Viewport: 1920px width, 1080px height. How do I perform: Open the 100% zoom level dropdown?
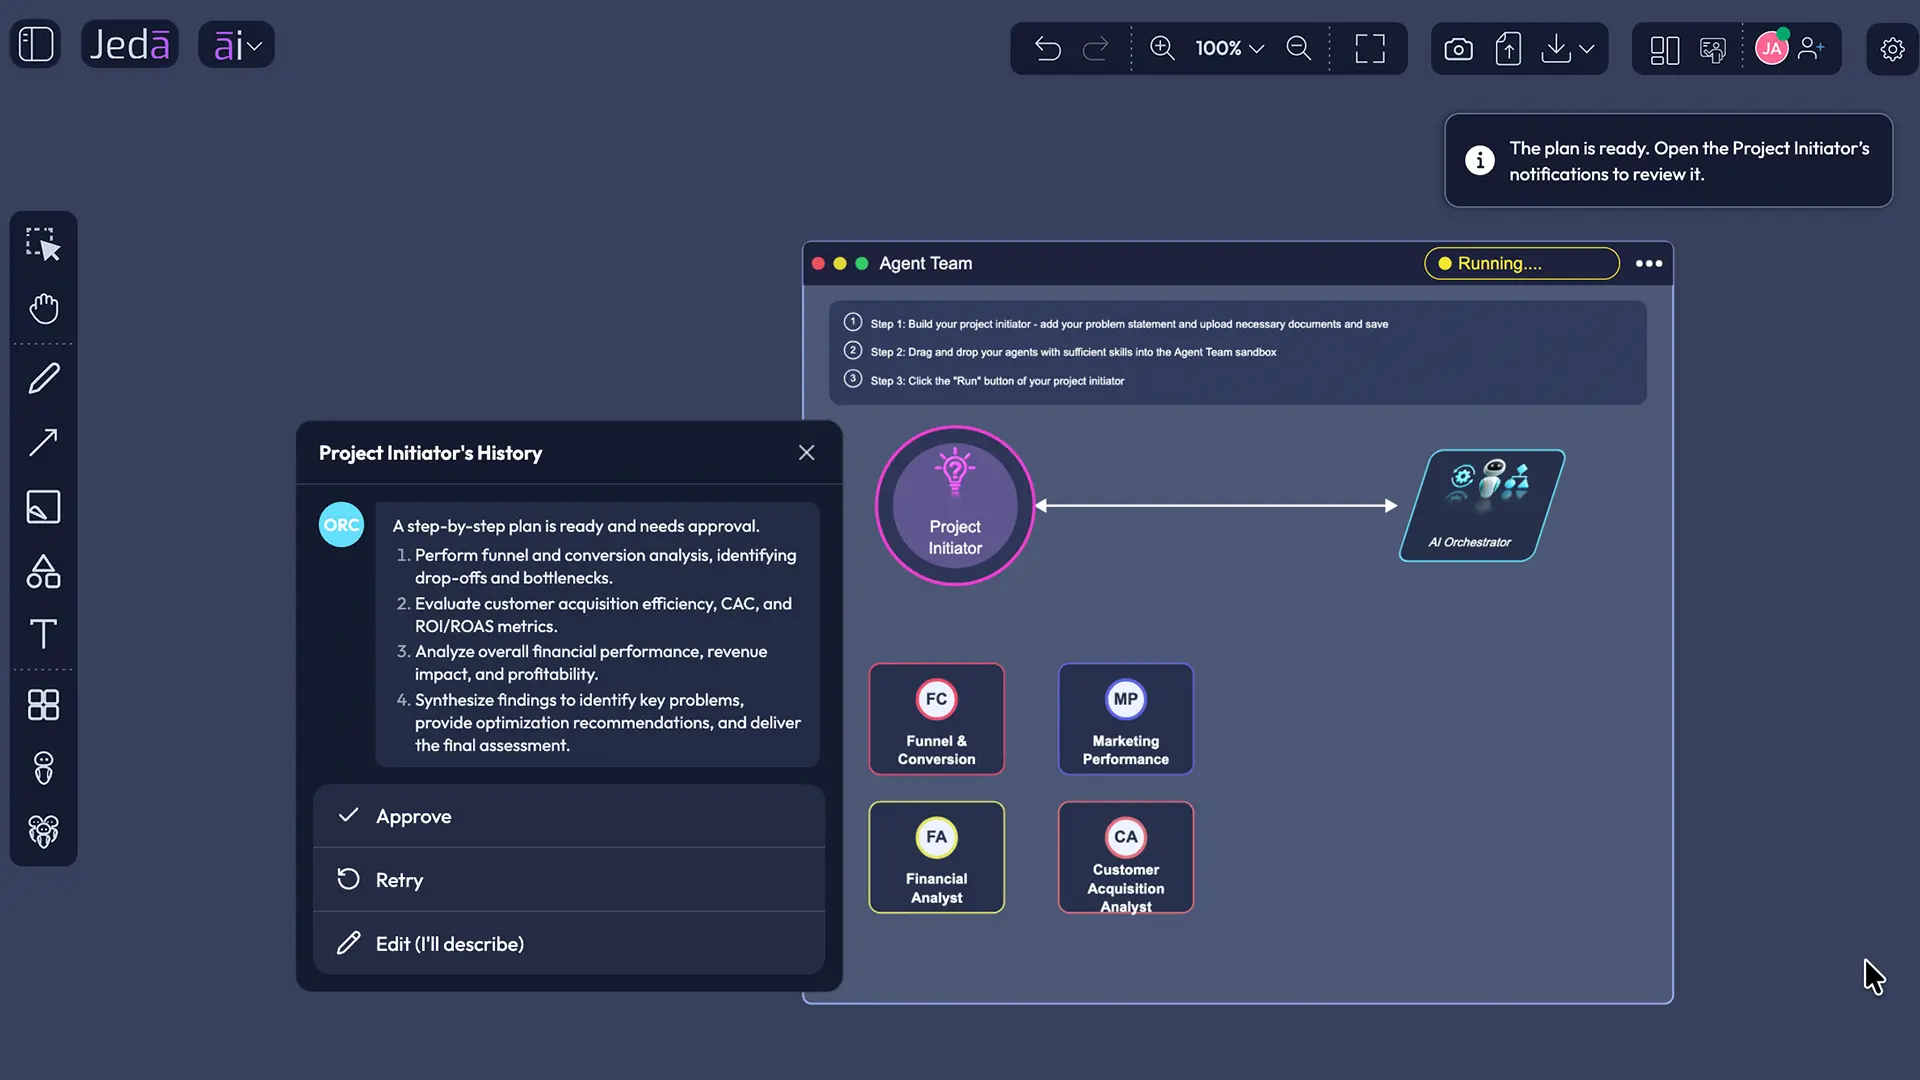coord(1230,48)
